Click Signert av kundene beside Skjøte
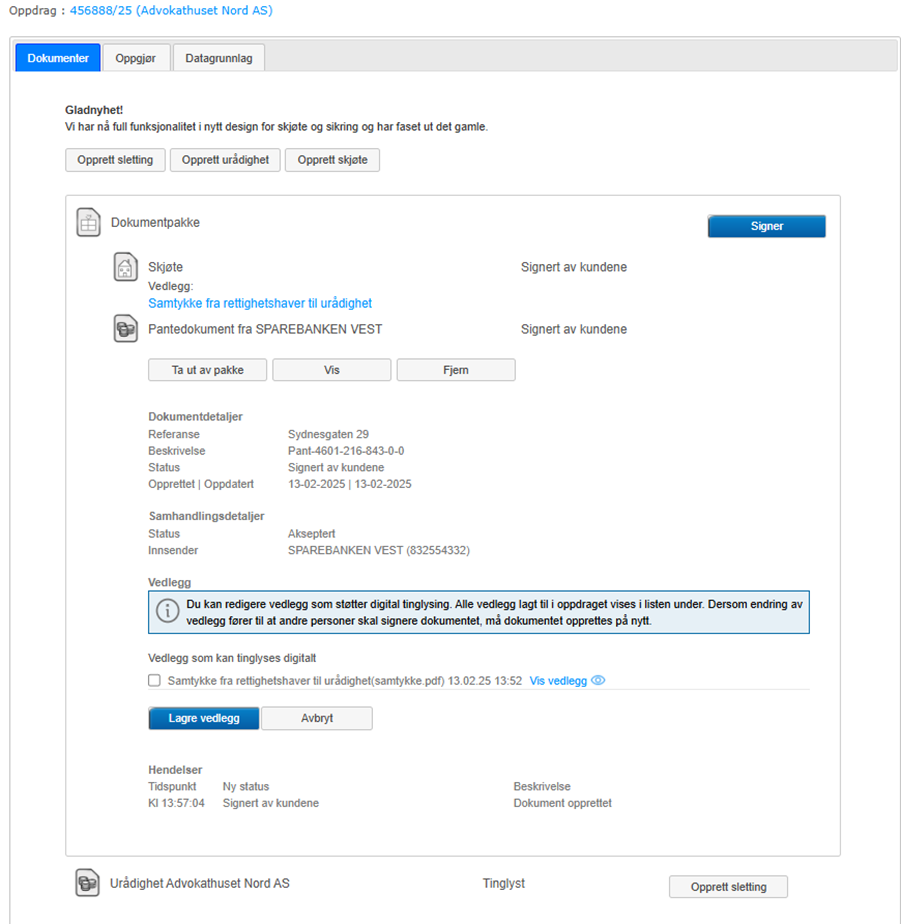Screen dimensions: 901x924 574,267
